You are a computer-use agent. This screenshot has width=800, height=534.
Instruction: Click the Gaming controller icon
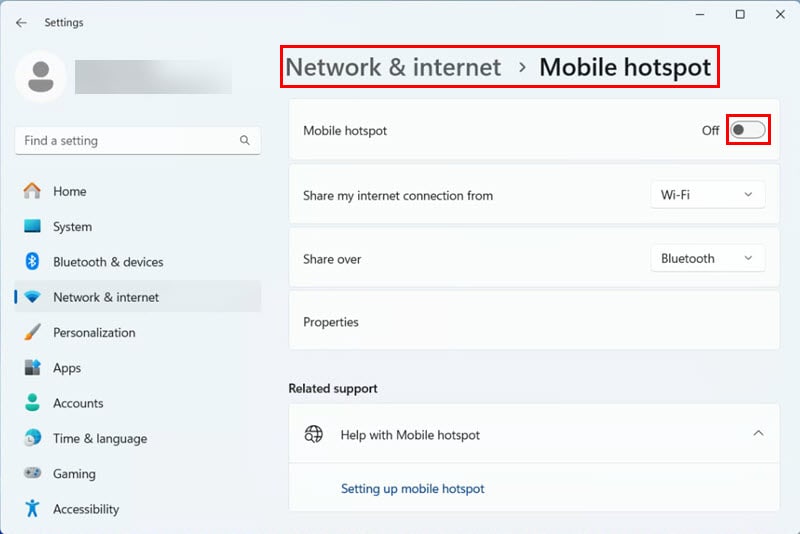click(32, 473)
